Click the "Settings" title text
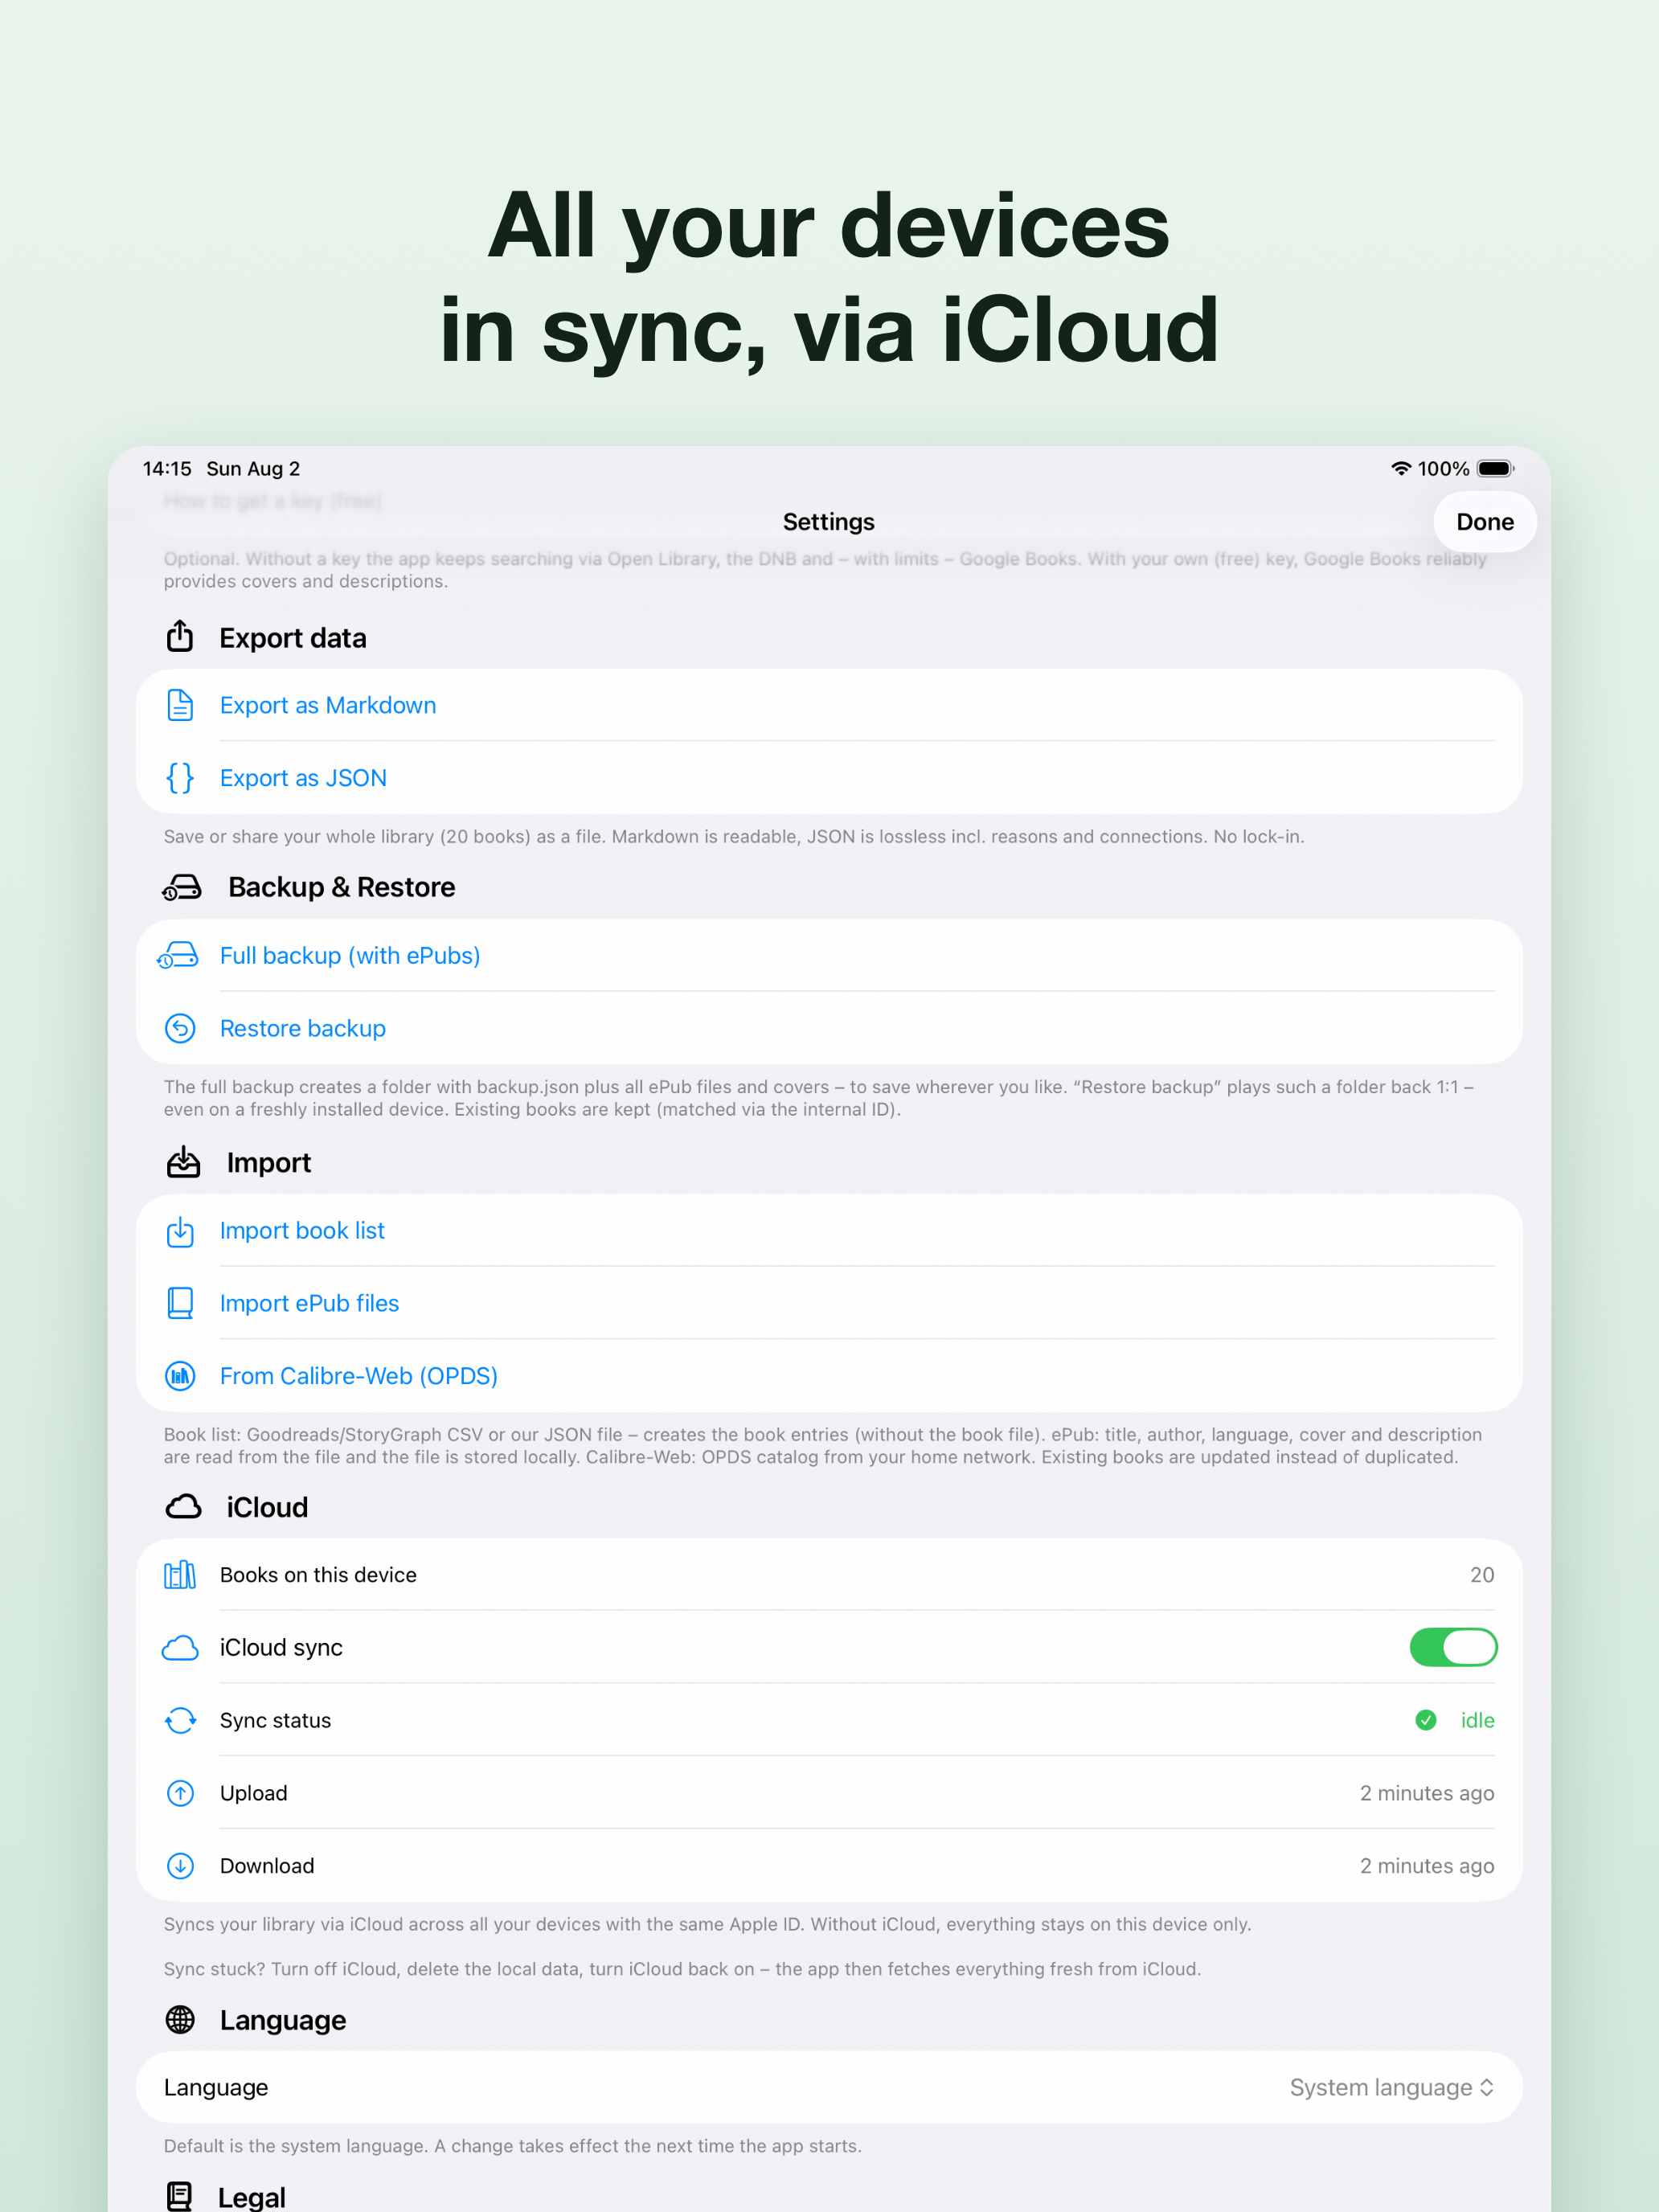Viewport: 1659px width, 2212px height. [829, 522]
